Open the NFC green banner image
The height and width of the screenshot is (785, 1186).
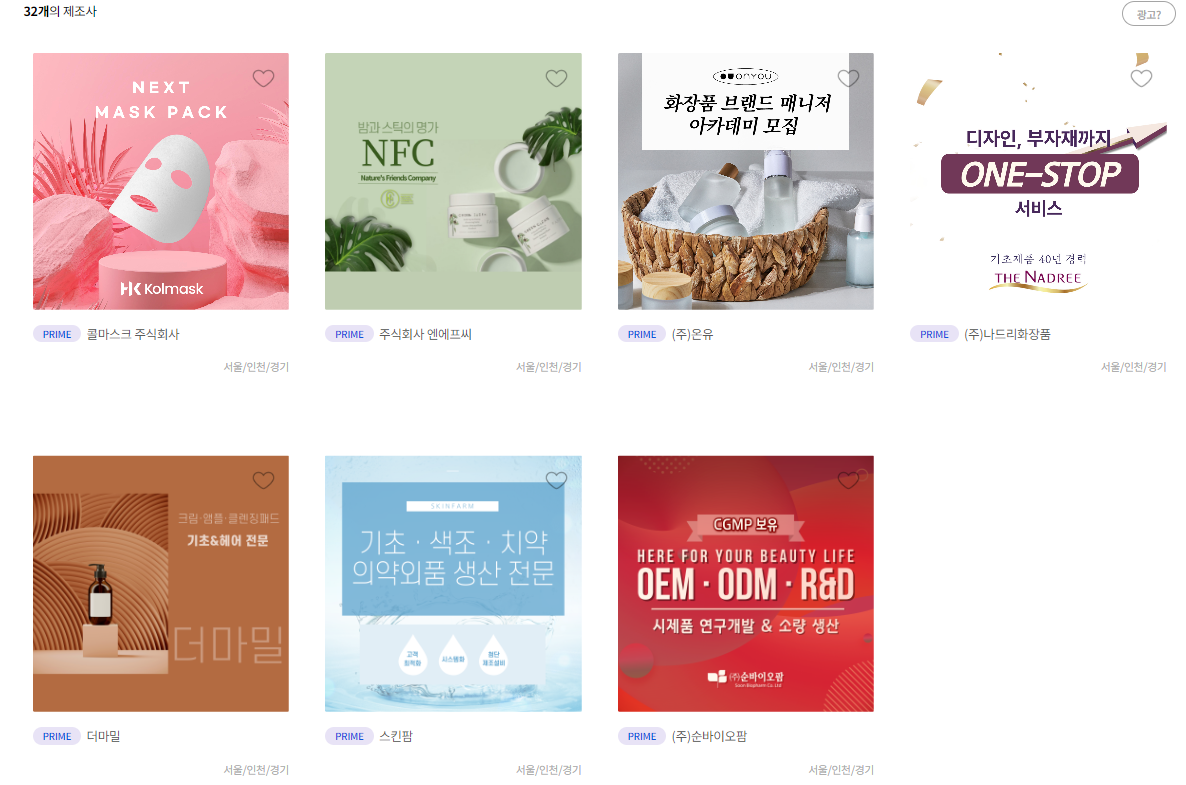(453, 182)
